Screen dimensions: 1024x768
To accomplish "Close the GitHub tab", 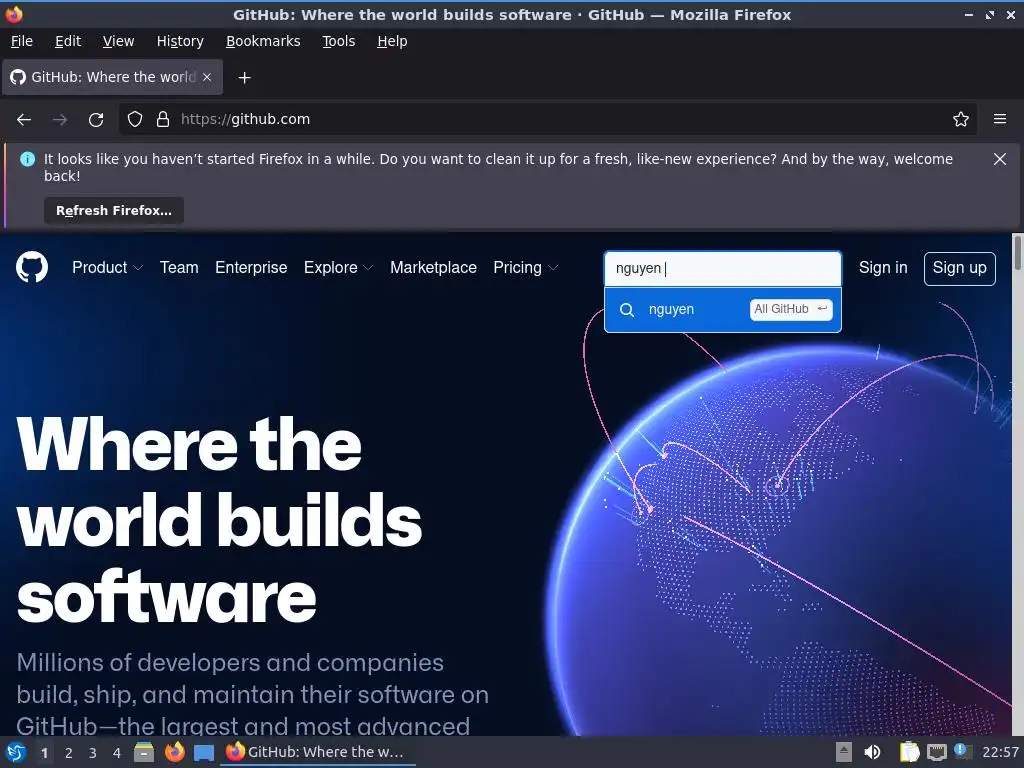I will pyautogui.click(x=207, y=77).
